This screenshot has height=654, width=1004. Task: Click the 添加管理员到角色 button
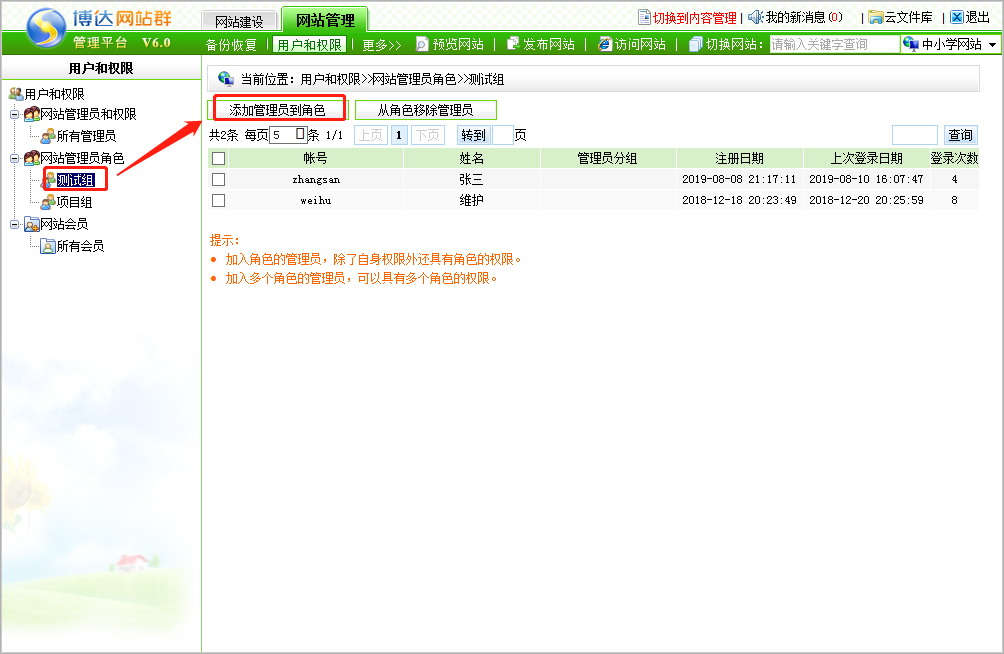coord(277,110)
